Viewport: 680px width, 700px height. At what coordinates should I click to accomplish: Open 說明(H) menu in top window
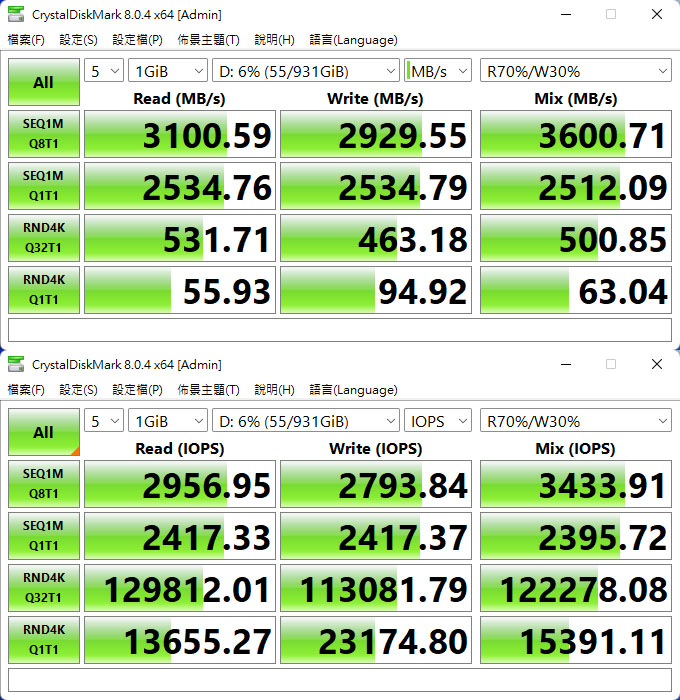coord(274,40)
